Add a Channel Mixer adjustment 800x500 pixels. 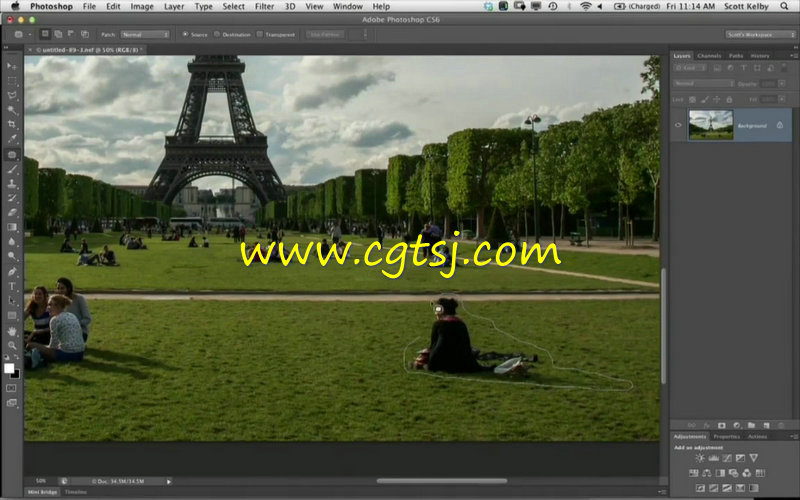[x=746, y=473]
